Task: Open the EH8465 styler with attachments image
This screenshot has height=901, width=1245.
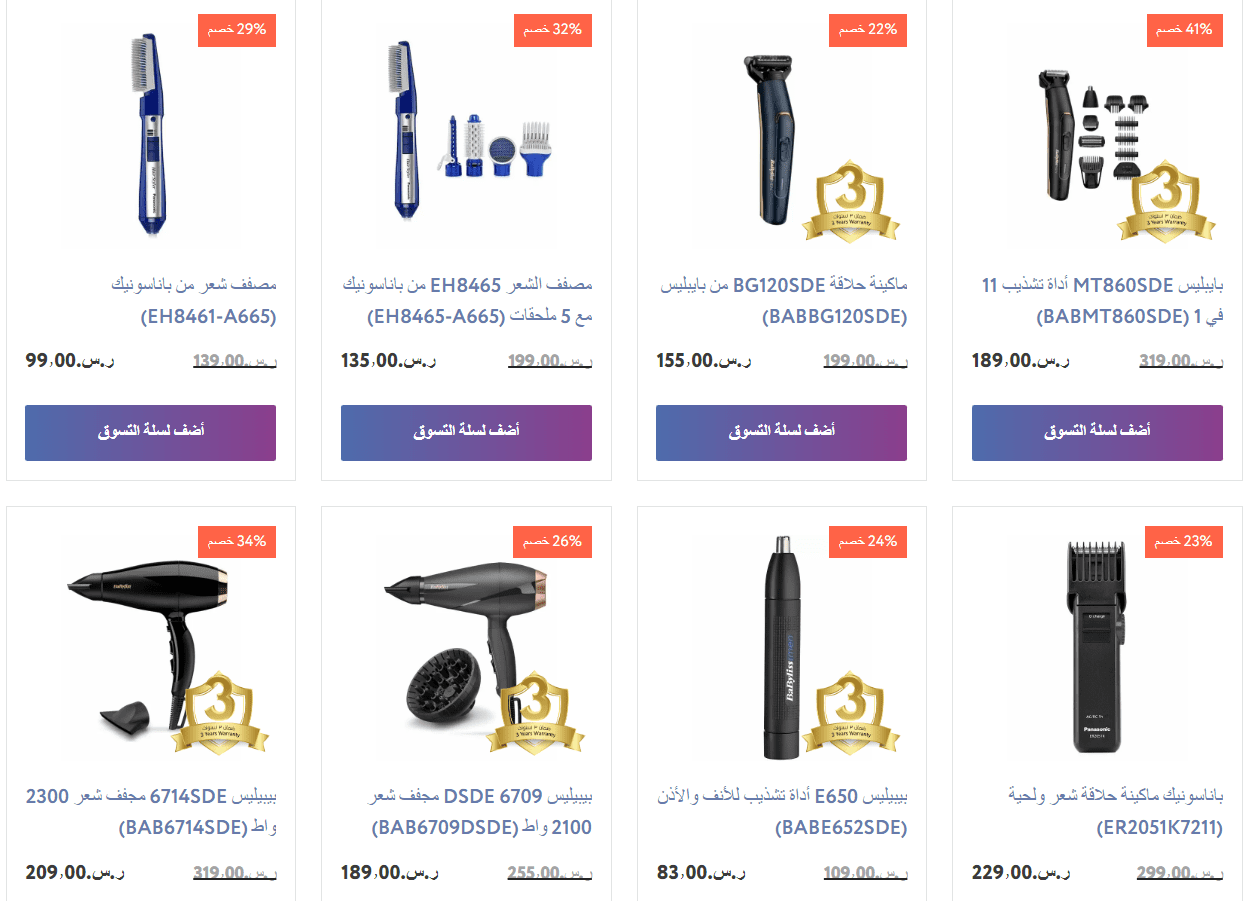Action: coord(466,135)
